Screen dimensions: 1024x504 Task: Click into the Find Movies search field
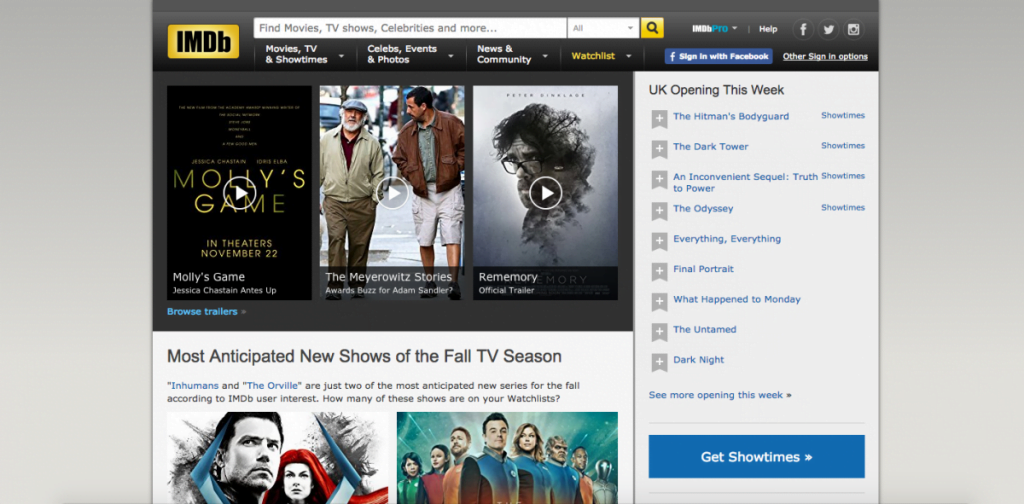(x=410, y=28)
